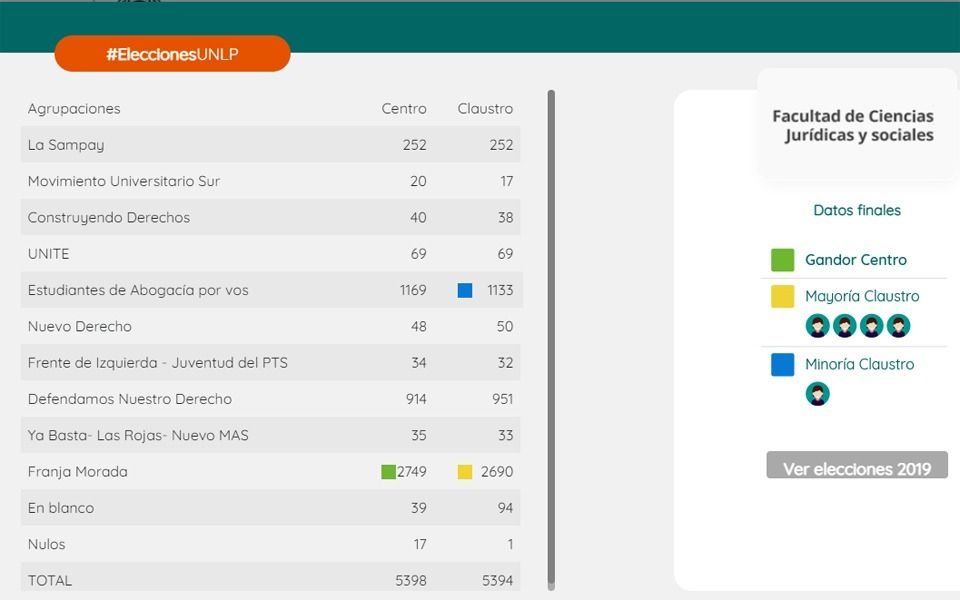Click the Mayoría Claustro legend label
The height and width of the screenshot is (600, 960).
coord(862,296)
